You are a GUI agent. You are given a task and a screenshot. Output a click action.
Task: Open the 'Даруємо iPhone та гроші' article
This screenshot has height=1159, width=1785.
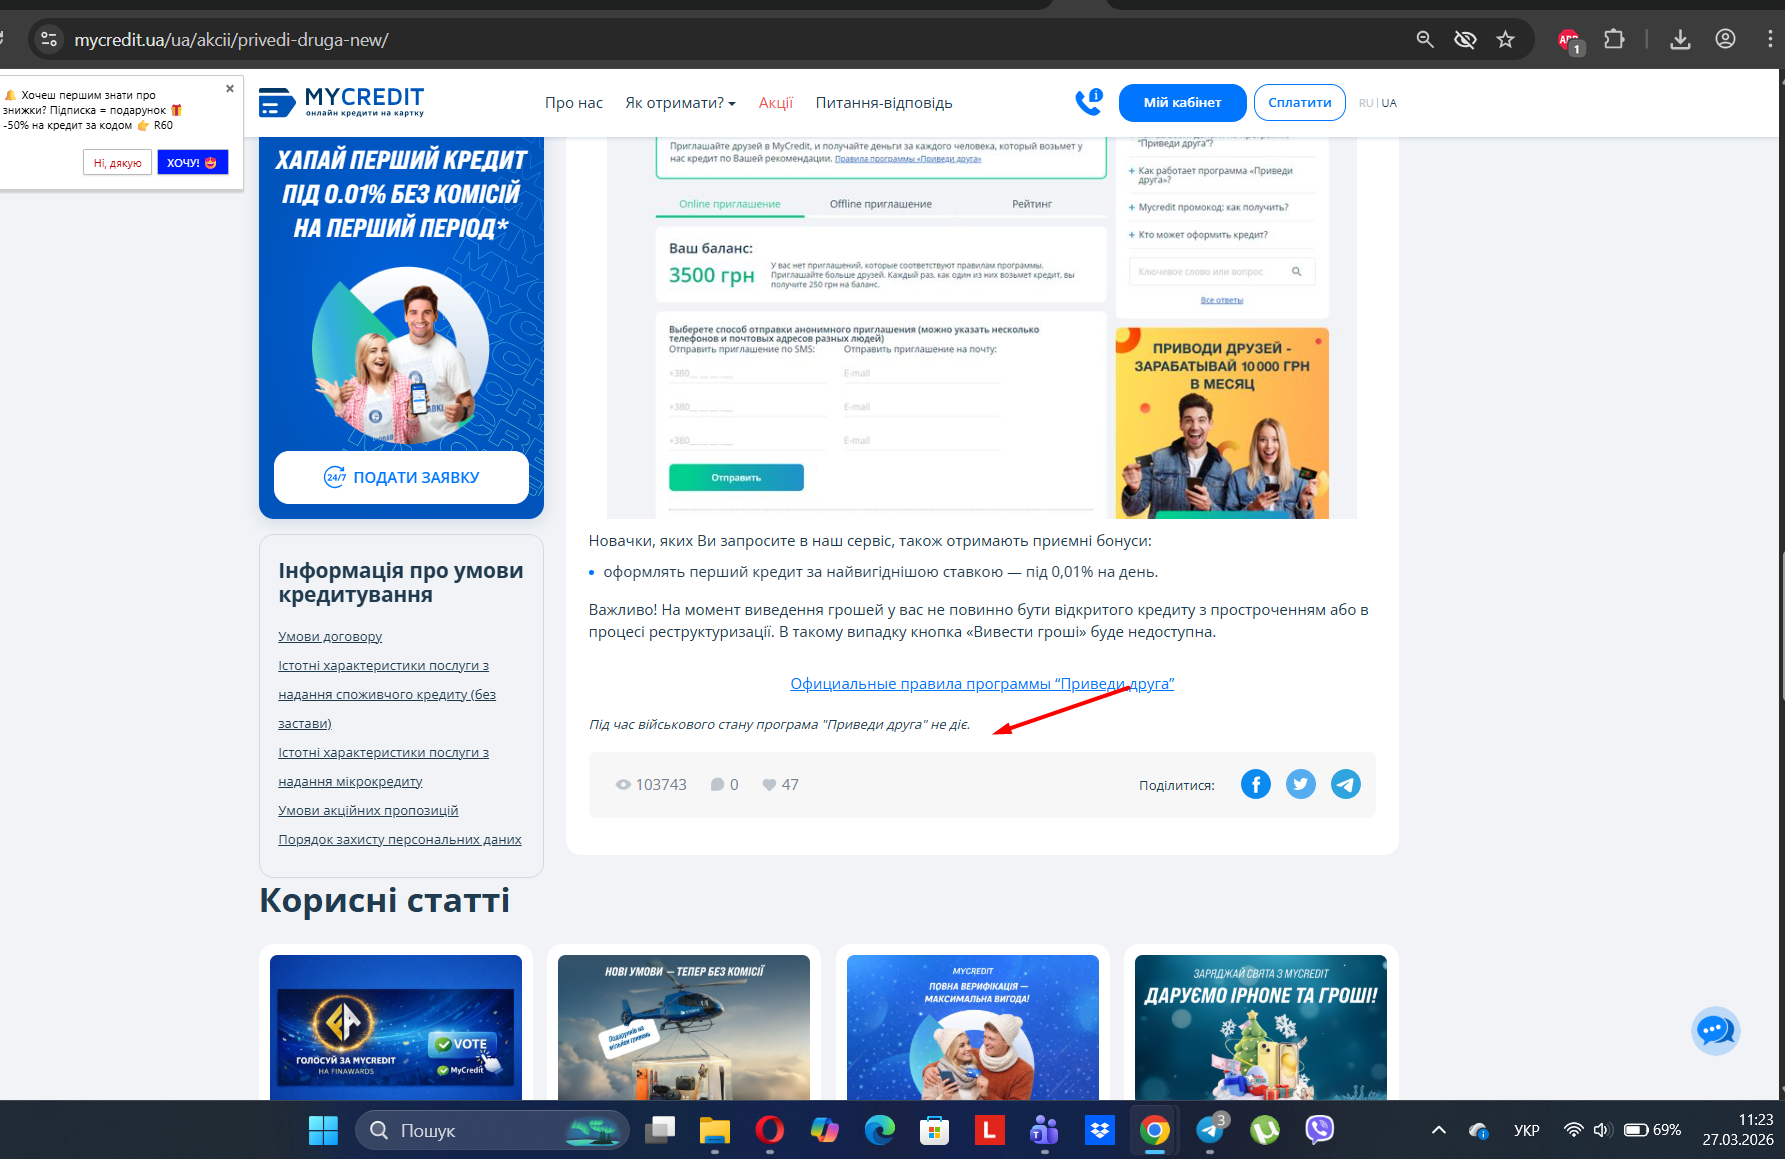tap(1261, 1027)
